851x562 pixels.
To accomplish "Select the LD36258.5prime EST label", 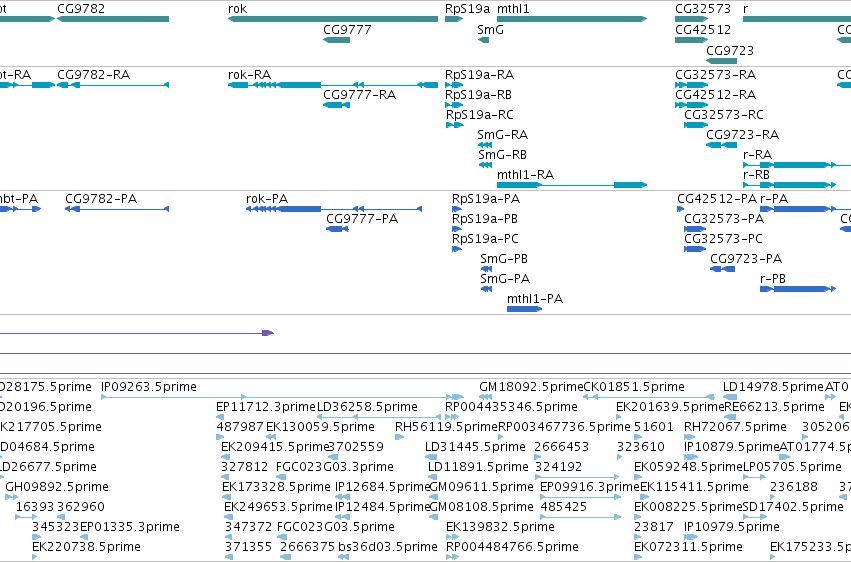I will tap(367, 407).
